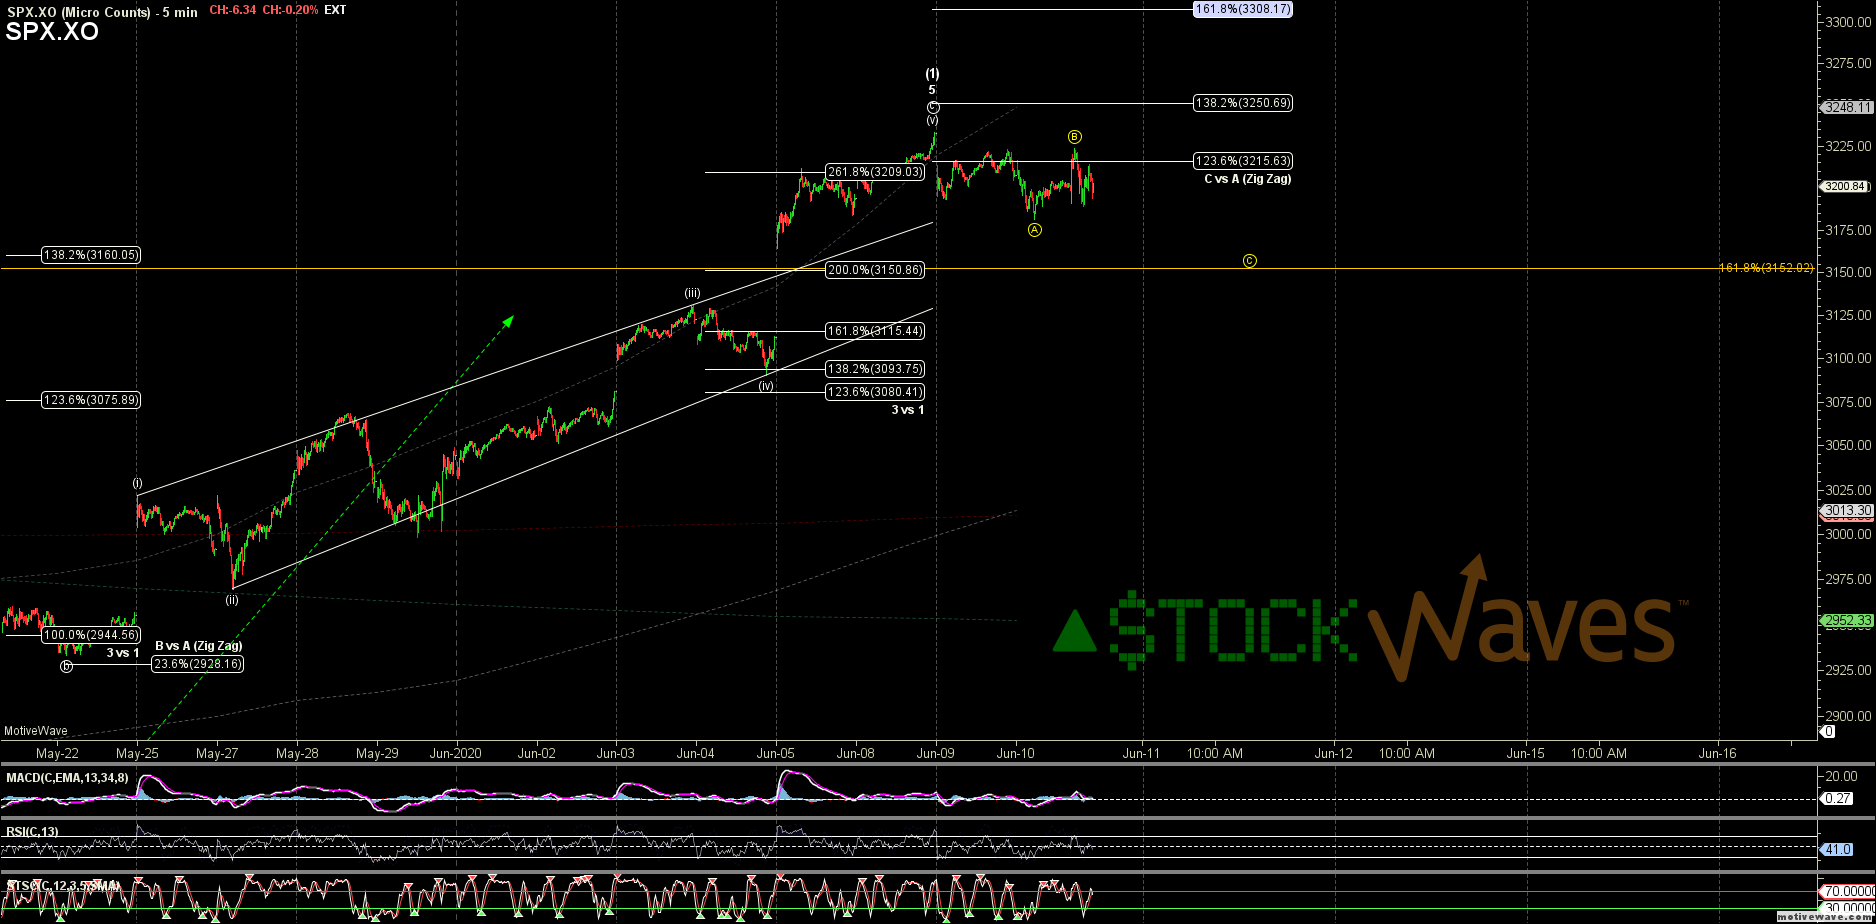Viewport: 1876px width, 924px height.
Task: Click the 0.27 MACD value tag
Action: tap(1838, 799)
